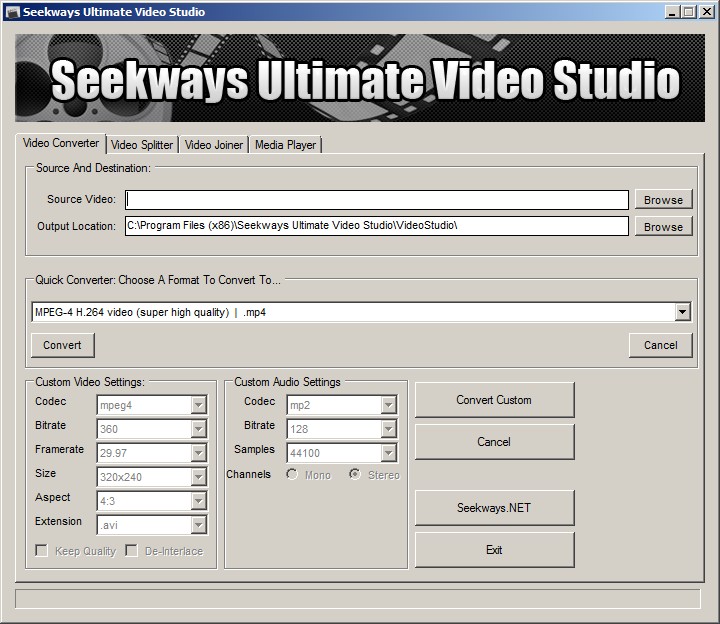Open the Extension .avi dropdown
Viewport: 720px width, 624px height.
[198, 524]
